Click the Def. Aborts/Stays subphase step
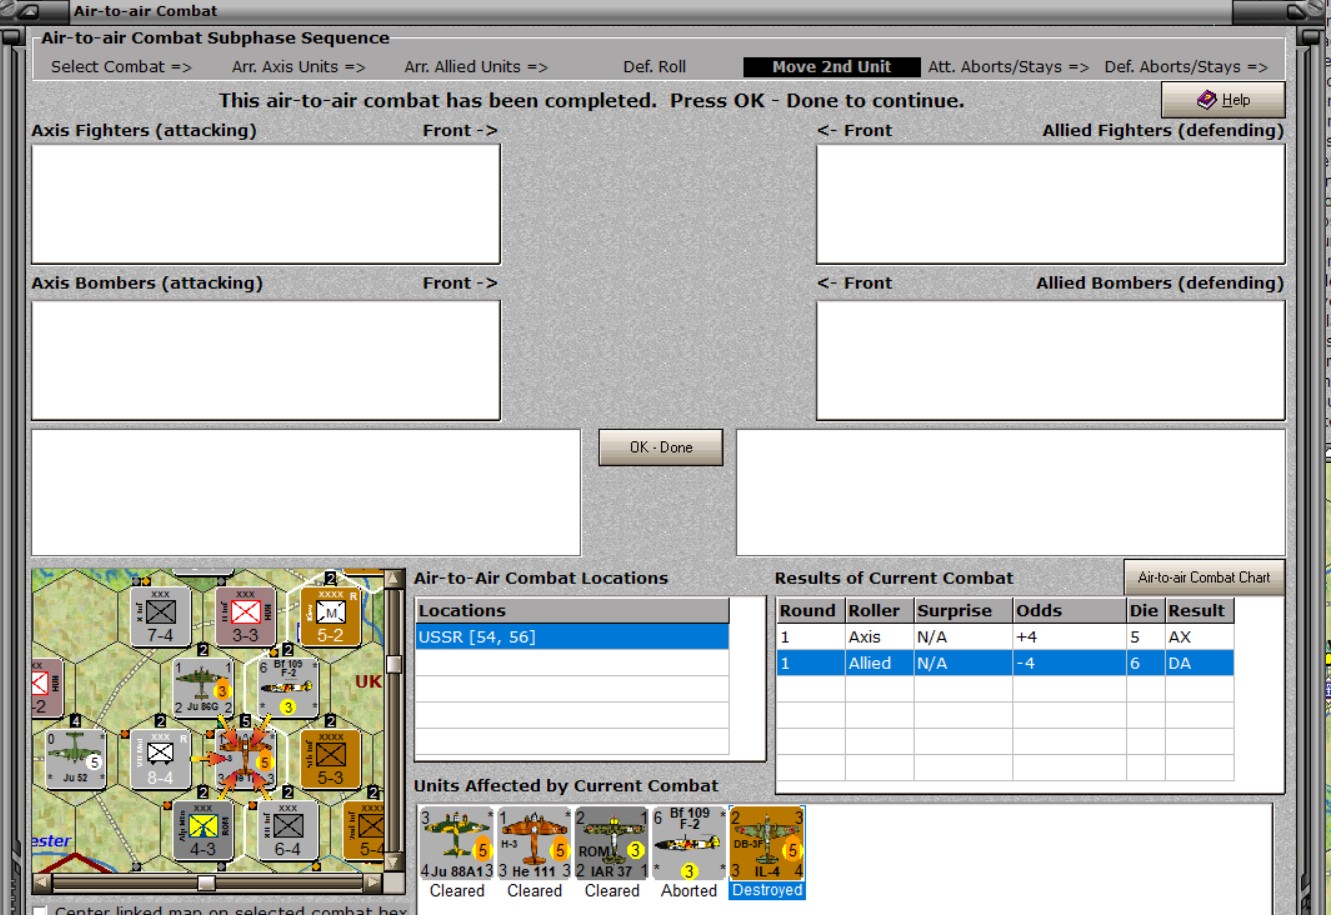 tap(1186, 67)
